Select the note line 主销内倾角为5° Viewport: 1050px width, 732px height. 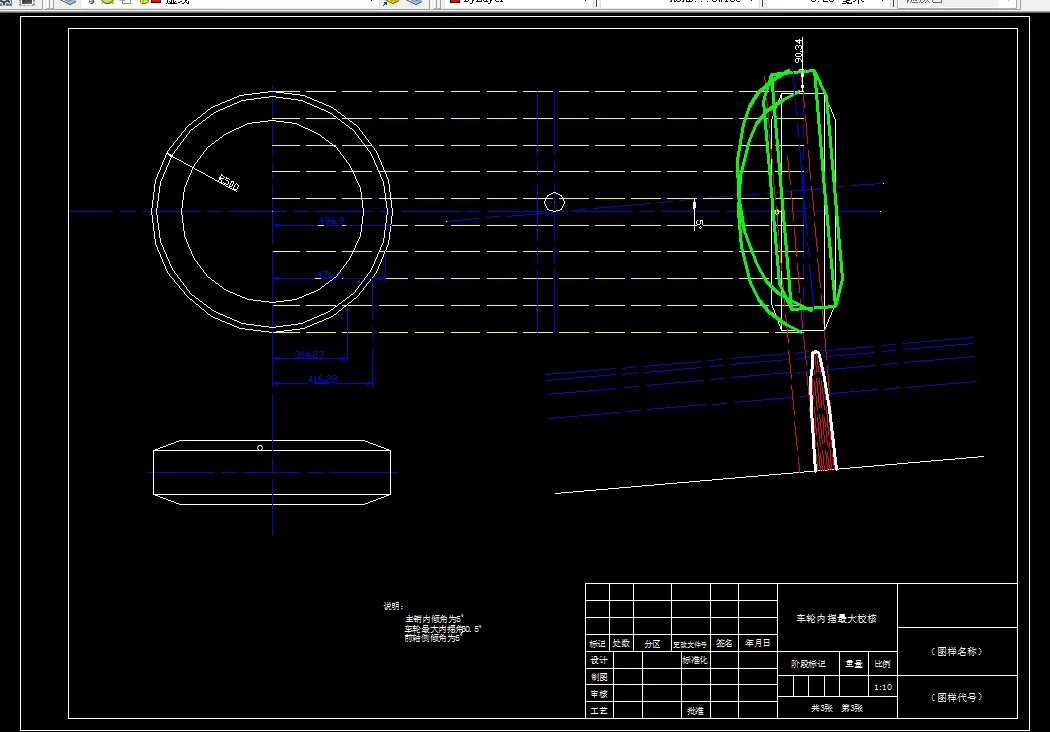(x=434, y=619)
